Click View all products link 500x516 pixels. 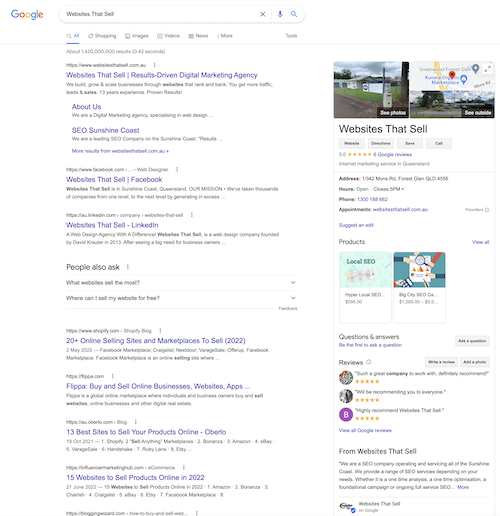coord(480,242)
